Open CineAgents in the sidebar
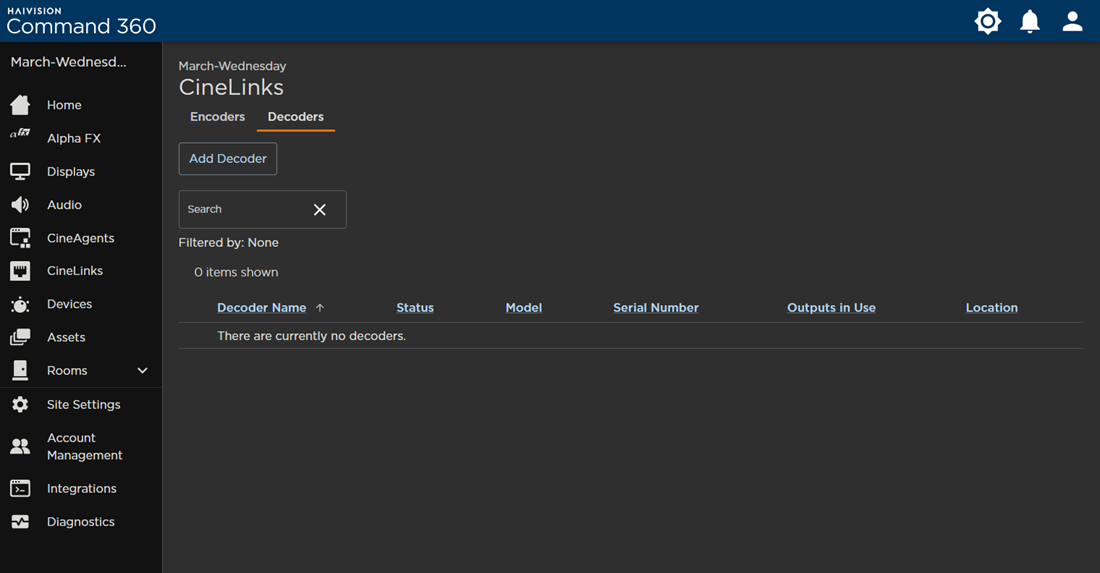The image size is (1100, 573). coord(81,238)
